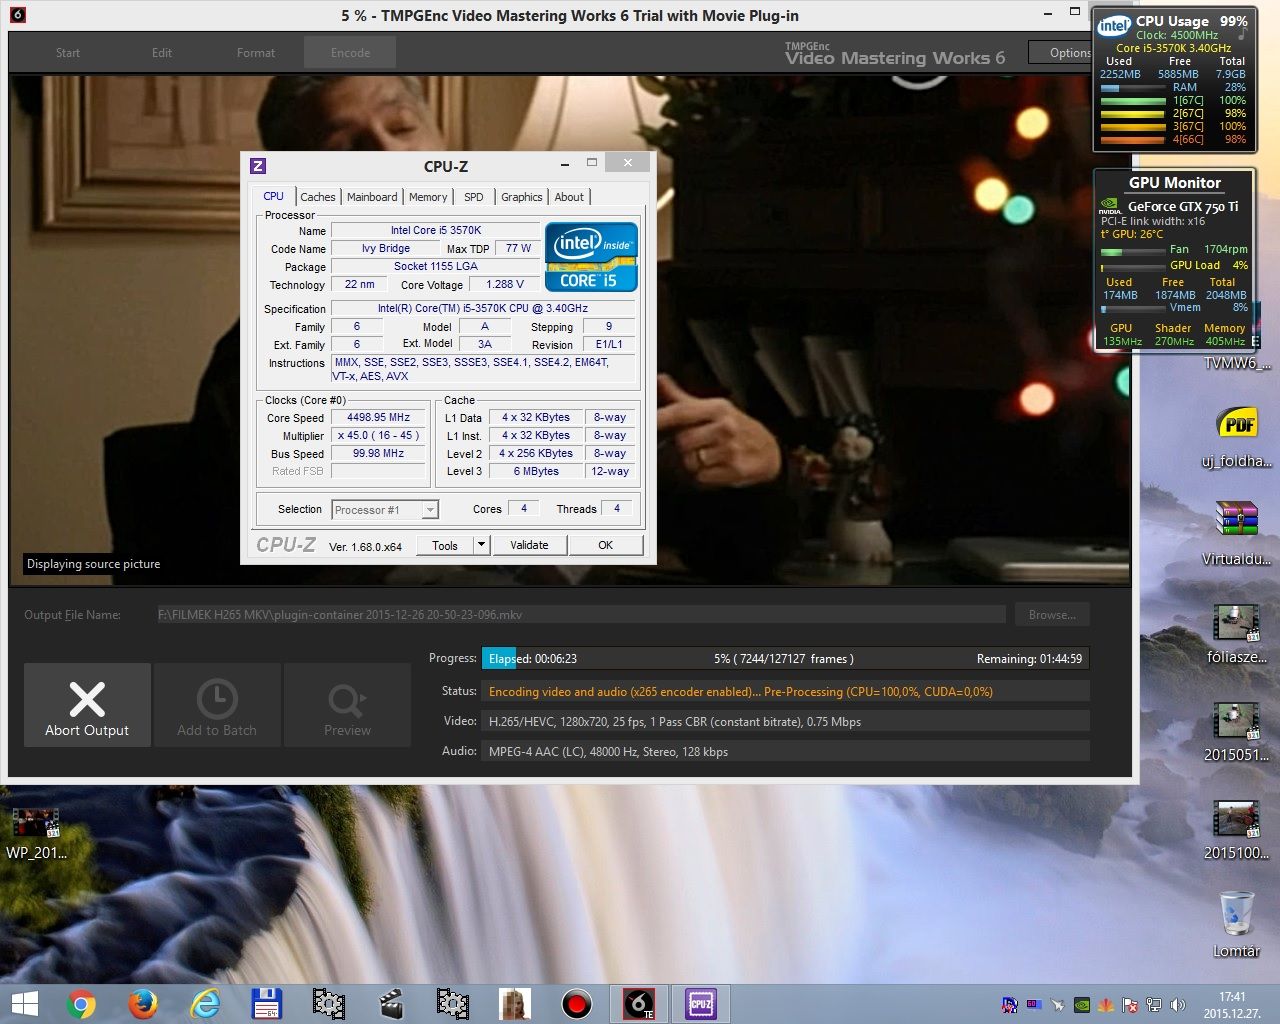Select the Encode stage in TMPGEnc
Image resolution: width=1280 pixels, height=1024 pixels.
click(350, 53)
